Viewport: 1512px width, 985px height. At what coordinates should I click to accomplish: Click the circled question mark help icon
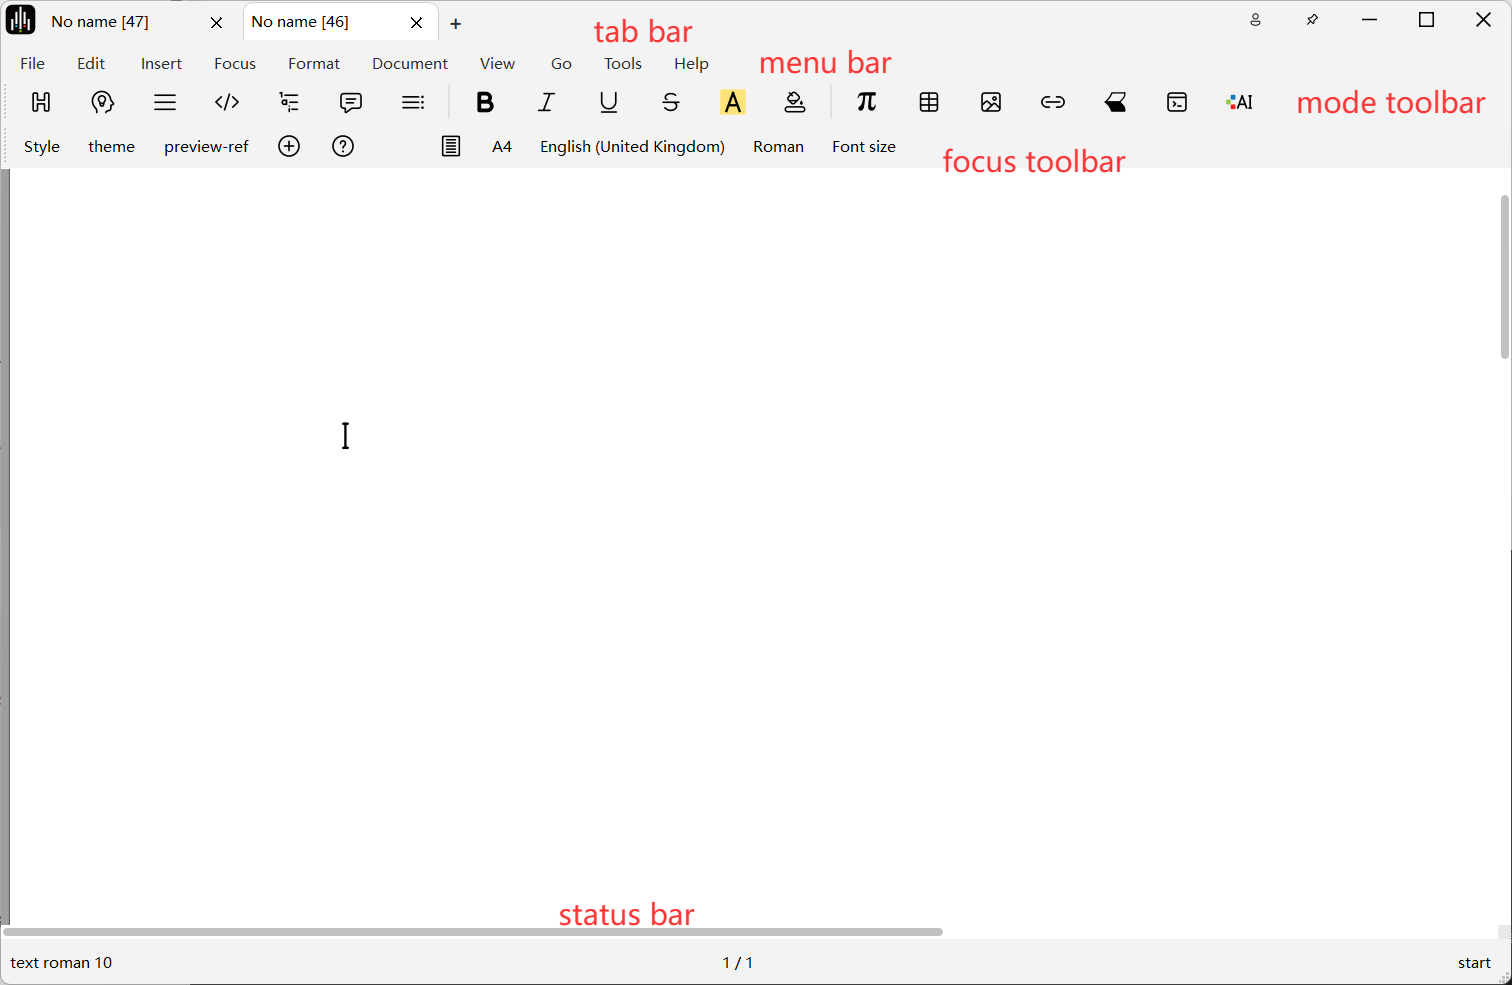point(343,146)
